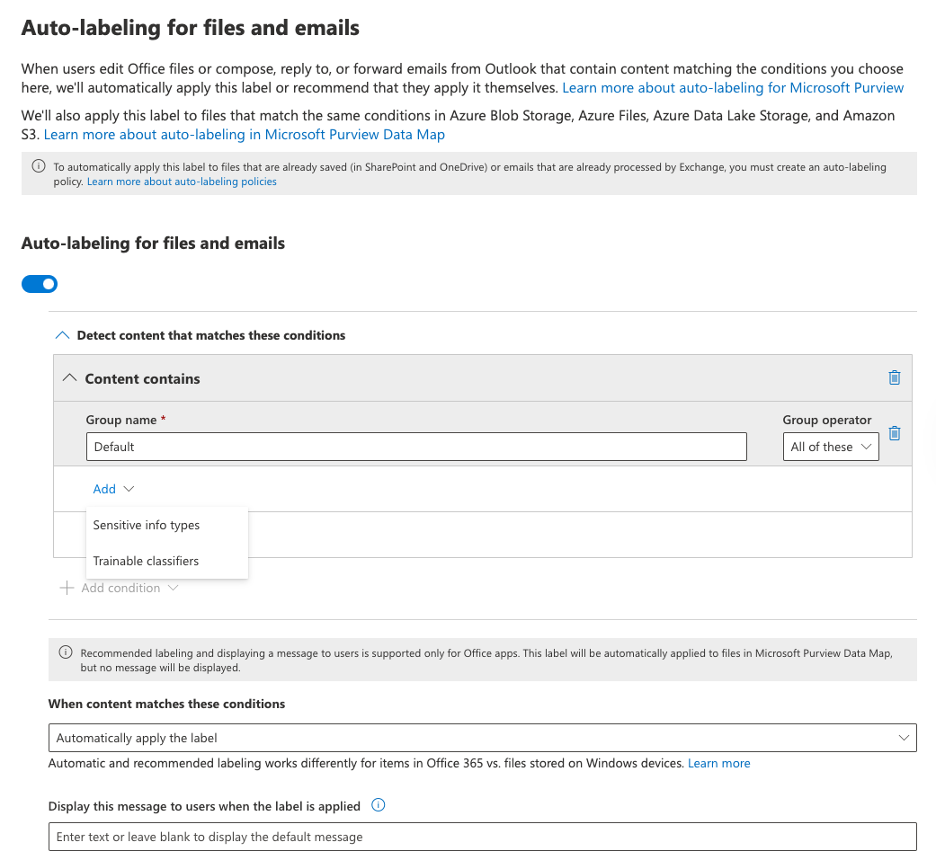Open Learn more about auto-labeling in Purview Data Map

coord(244,134)
